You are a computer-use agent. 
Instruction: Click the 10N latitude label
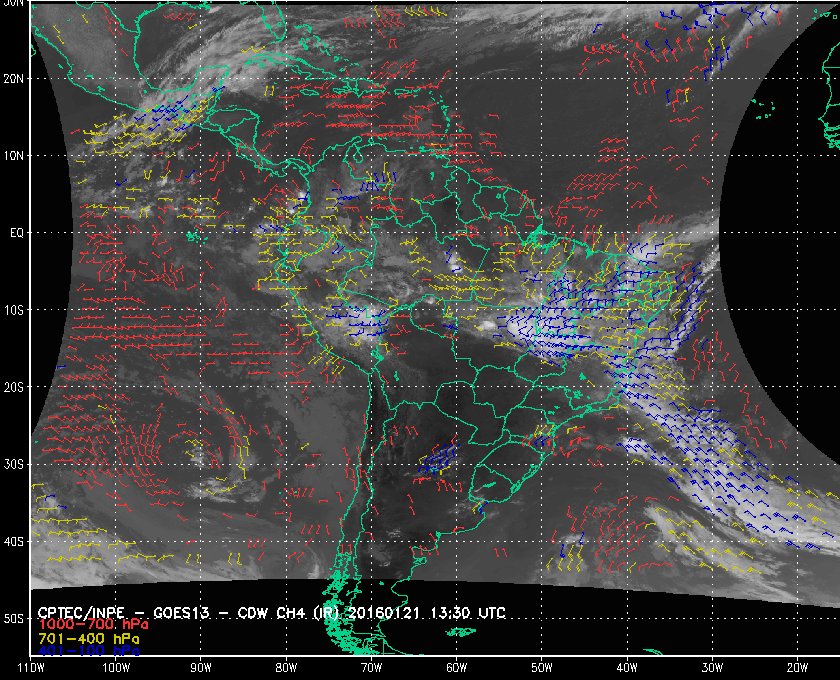[x=13, y=156]
